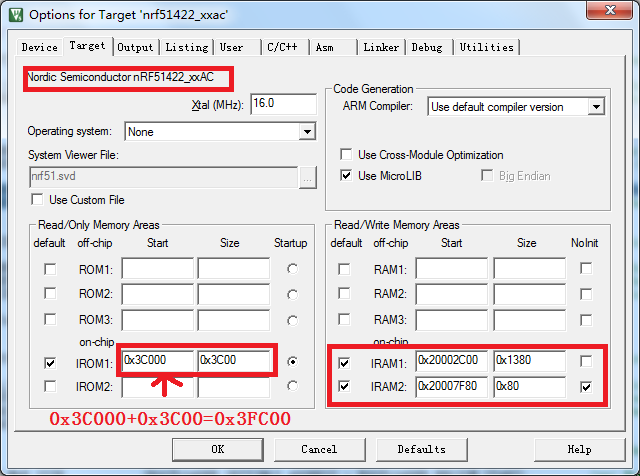
Task: Click the Xtal (MHz) field showing 16.0
Action: point(283,104)
